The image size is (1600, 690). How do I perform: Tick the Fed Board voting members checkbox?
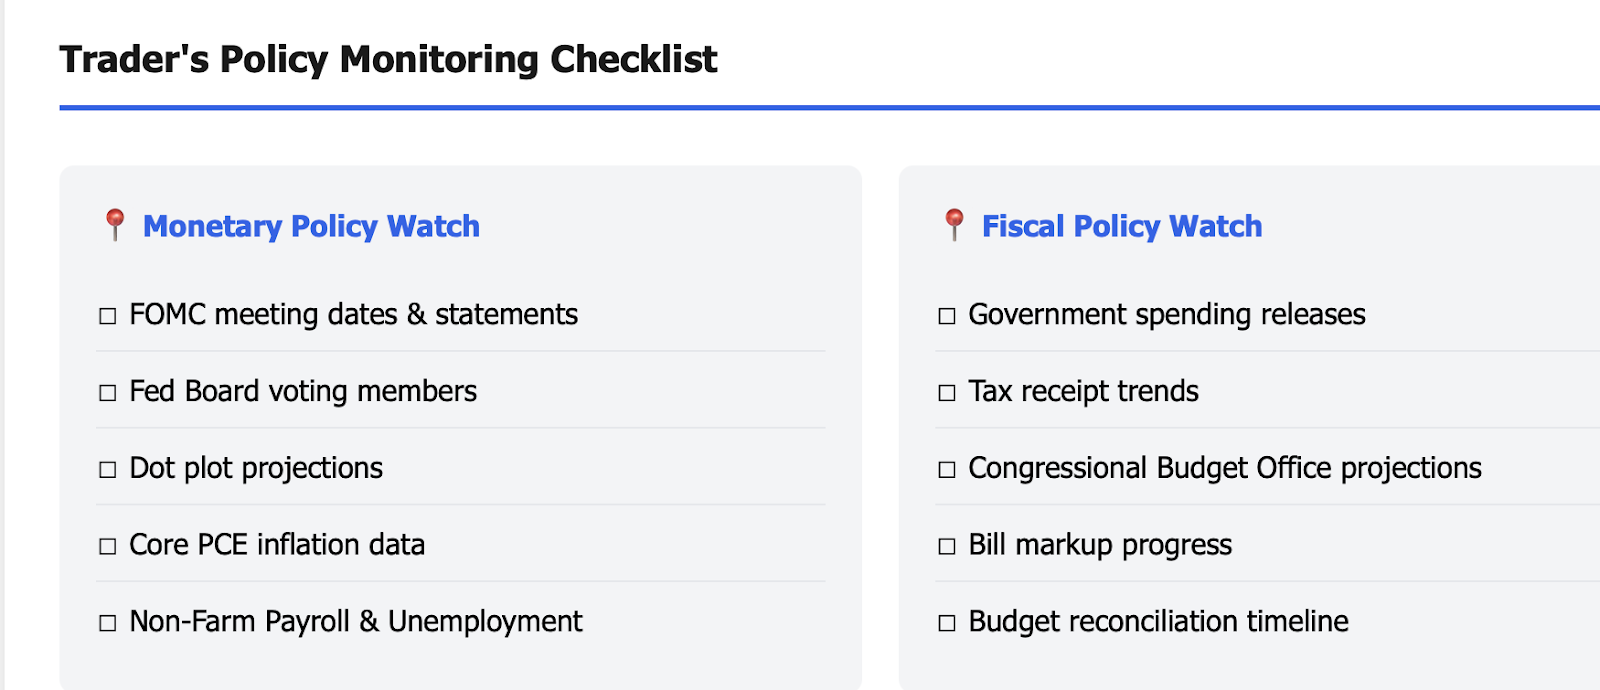(108, 393)
